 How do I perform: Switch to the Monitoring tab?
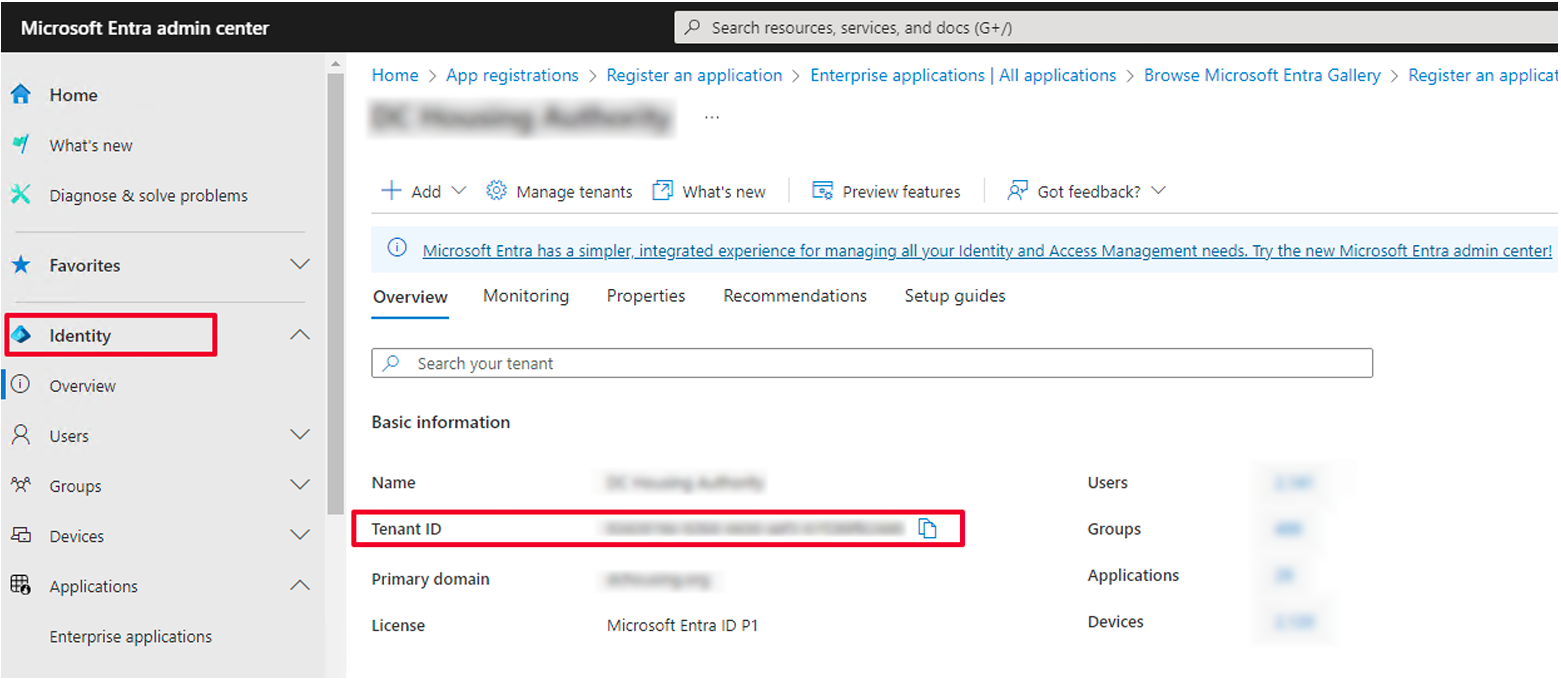[525, 296]
